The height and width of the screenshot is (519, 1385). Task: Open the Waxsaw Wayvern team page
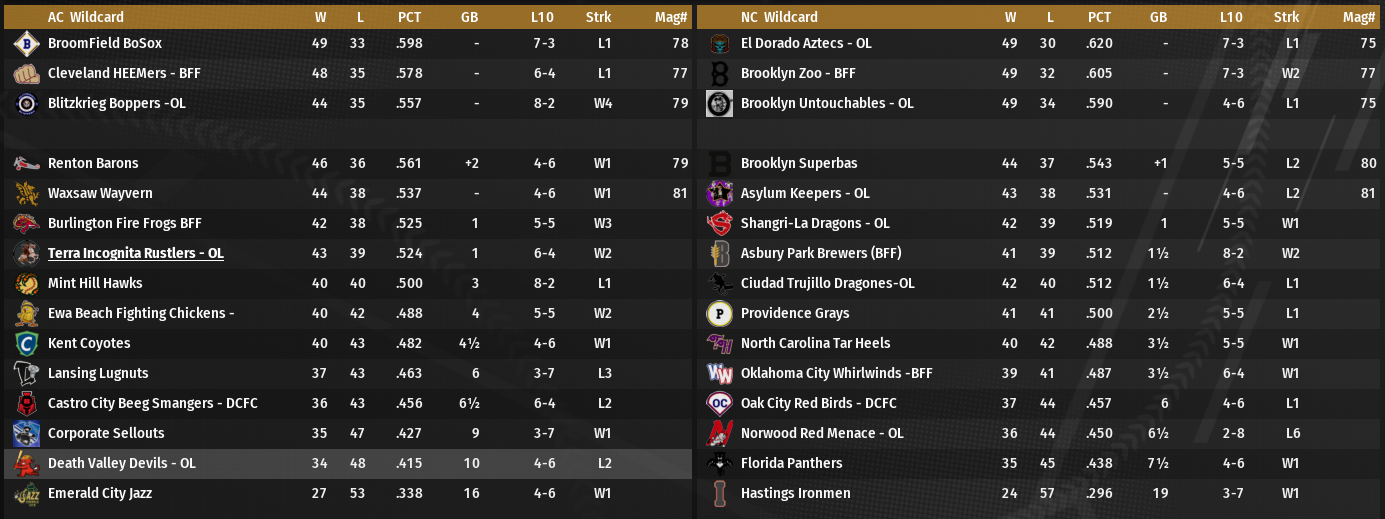click(x=100, y=194)
